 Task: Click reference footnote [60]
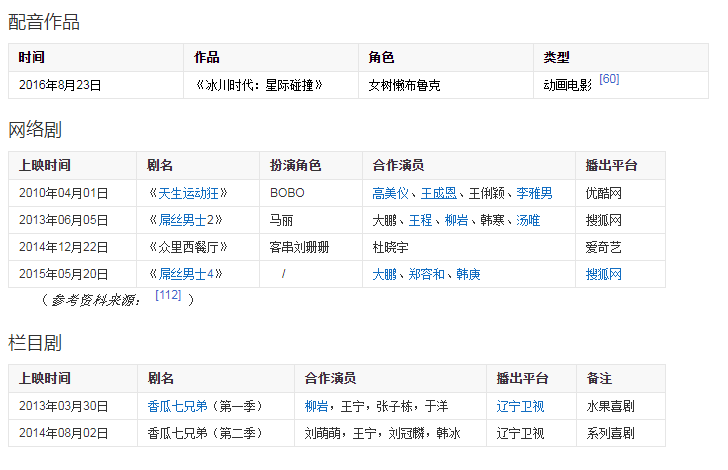click(x=609, y=79)
